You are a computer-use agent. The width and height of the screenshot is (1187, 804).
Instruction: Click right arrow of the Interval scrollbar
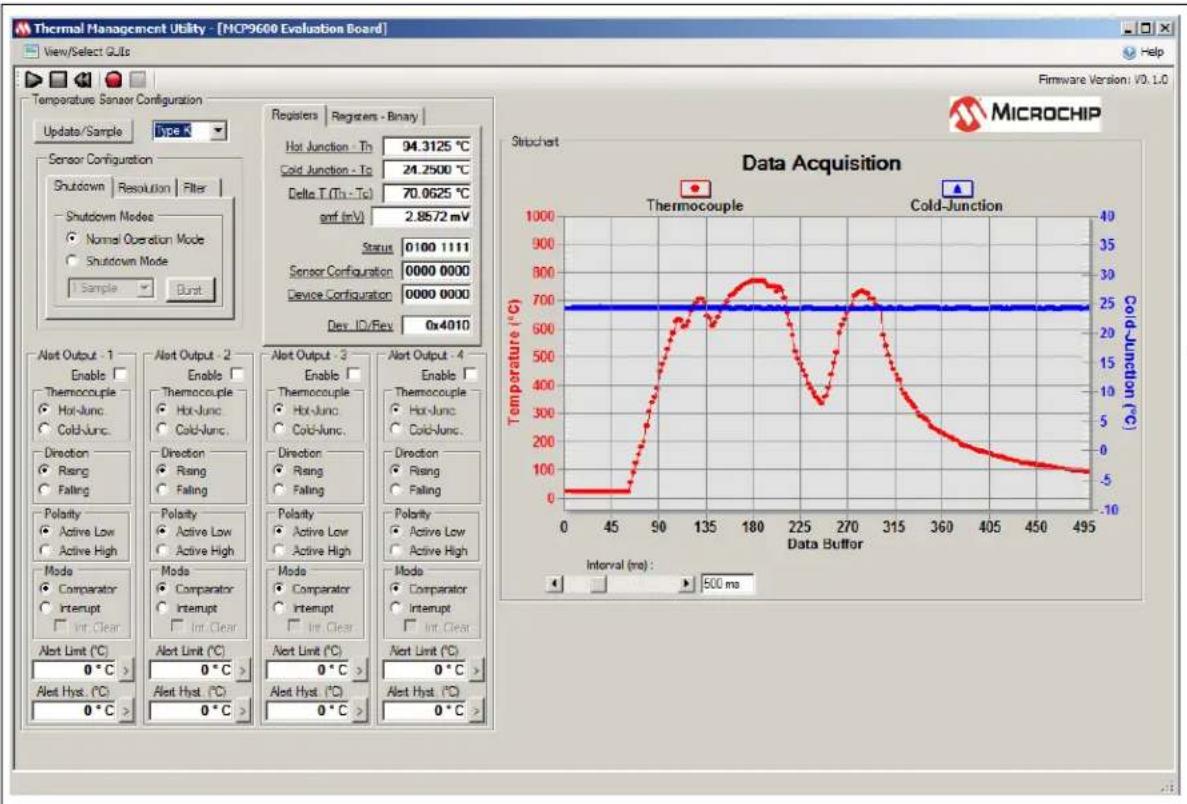point(686,584)
